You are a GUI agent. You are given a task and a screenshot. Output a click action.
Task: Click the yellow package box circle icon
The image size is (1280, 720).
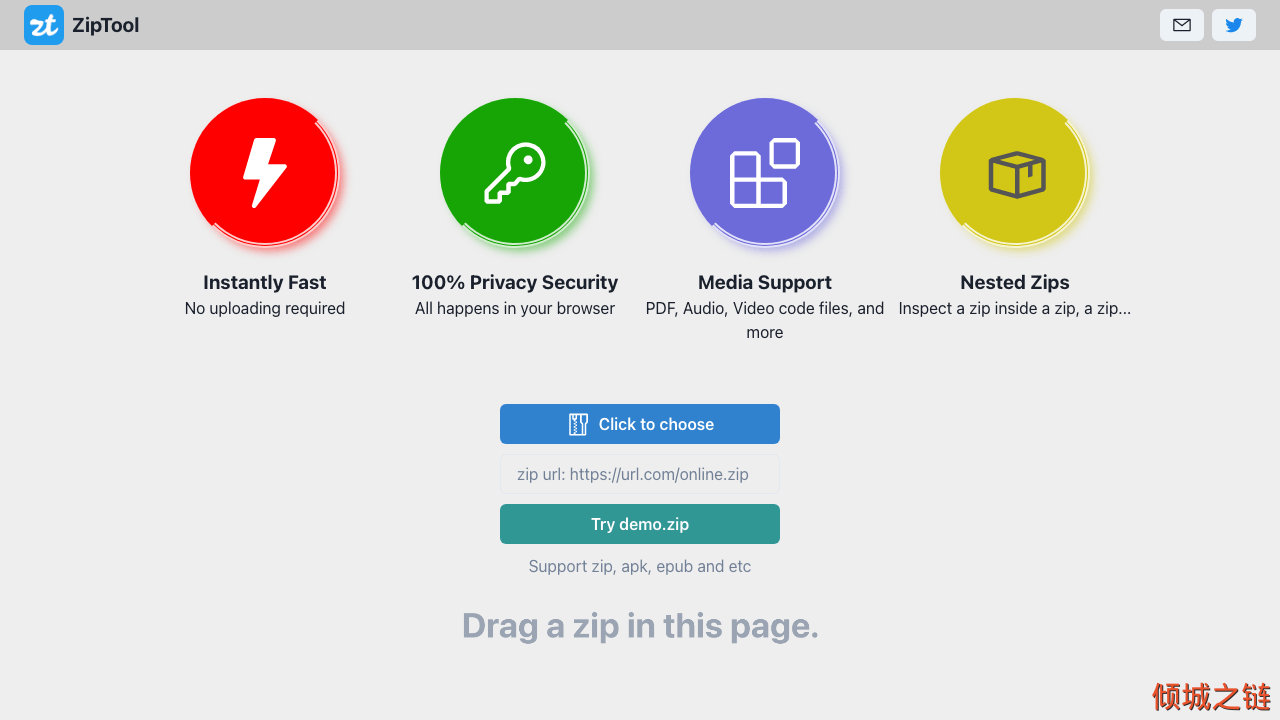click(x=1014, y=172)
